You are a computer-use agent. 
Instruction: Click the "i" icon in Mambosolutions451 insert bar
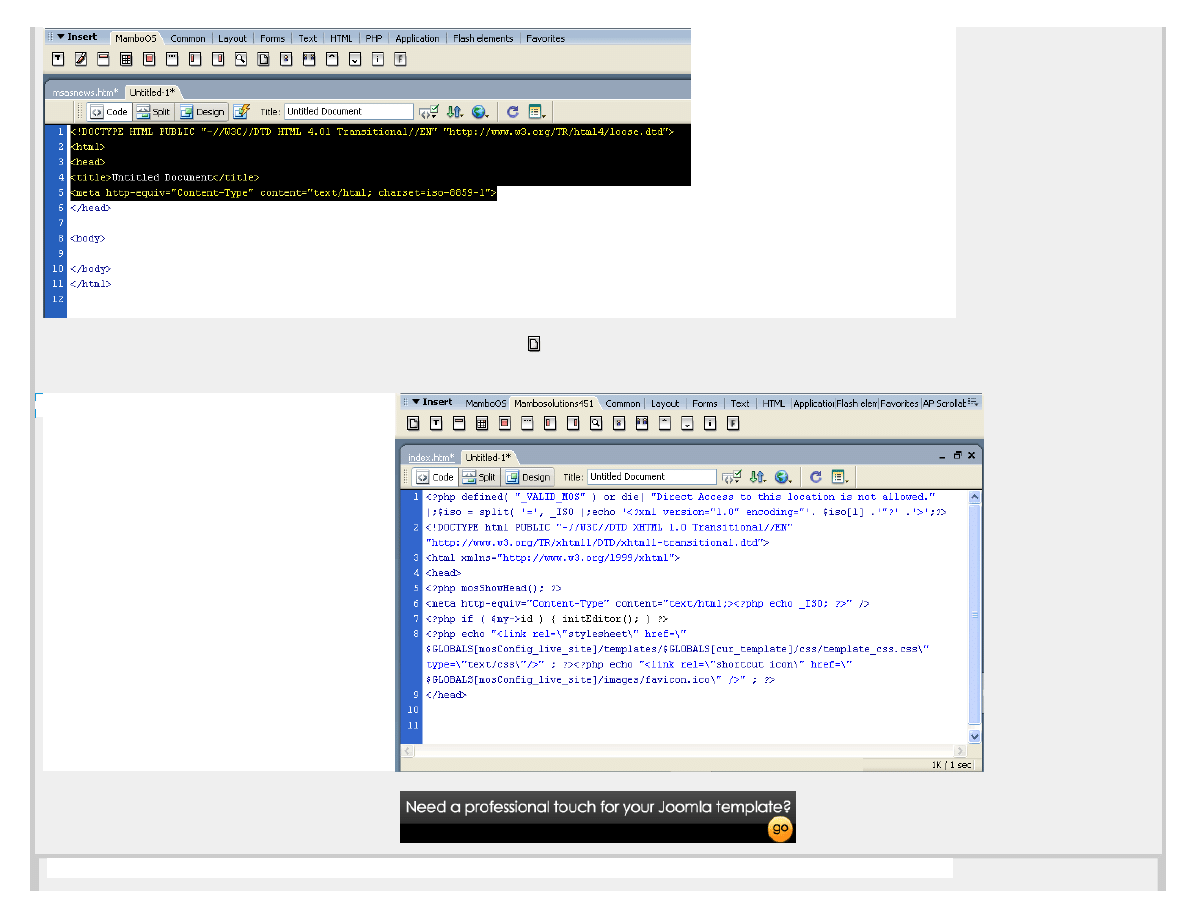pyautogui.click(x=710, y=424)
